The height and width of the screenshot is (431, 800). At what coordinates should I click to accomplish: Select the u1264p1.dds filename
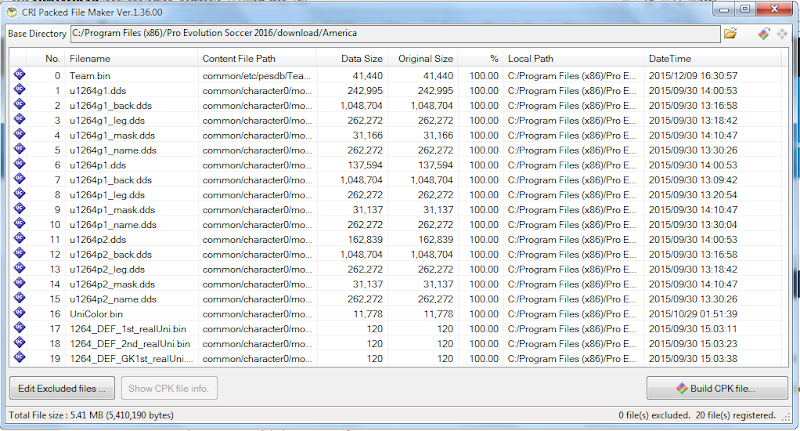(x=97, y=165)
